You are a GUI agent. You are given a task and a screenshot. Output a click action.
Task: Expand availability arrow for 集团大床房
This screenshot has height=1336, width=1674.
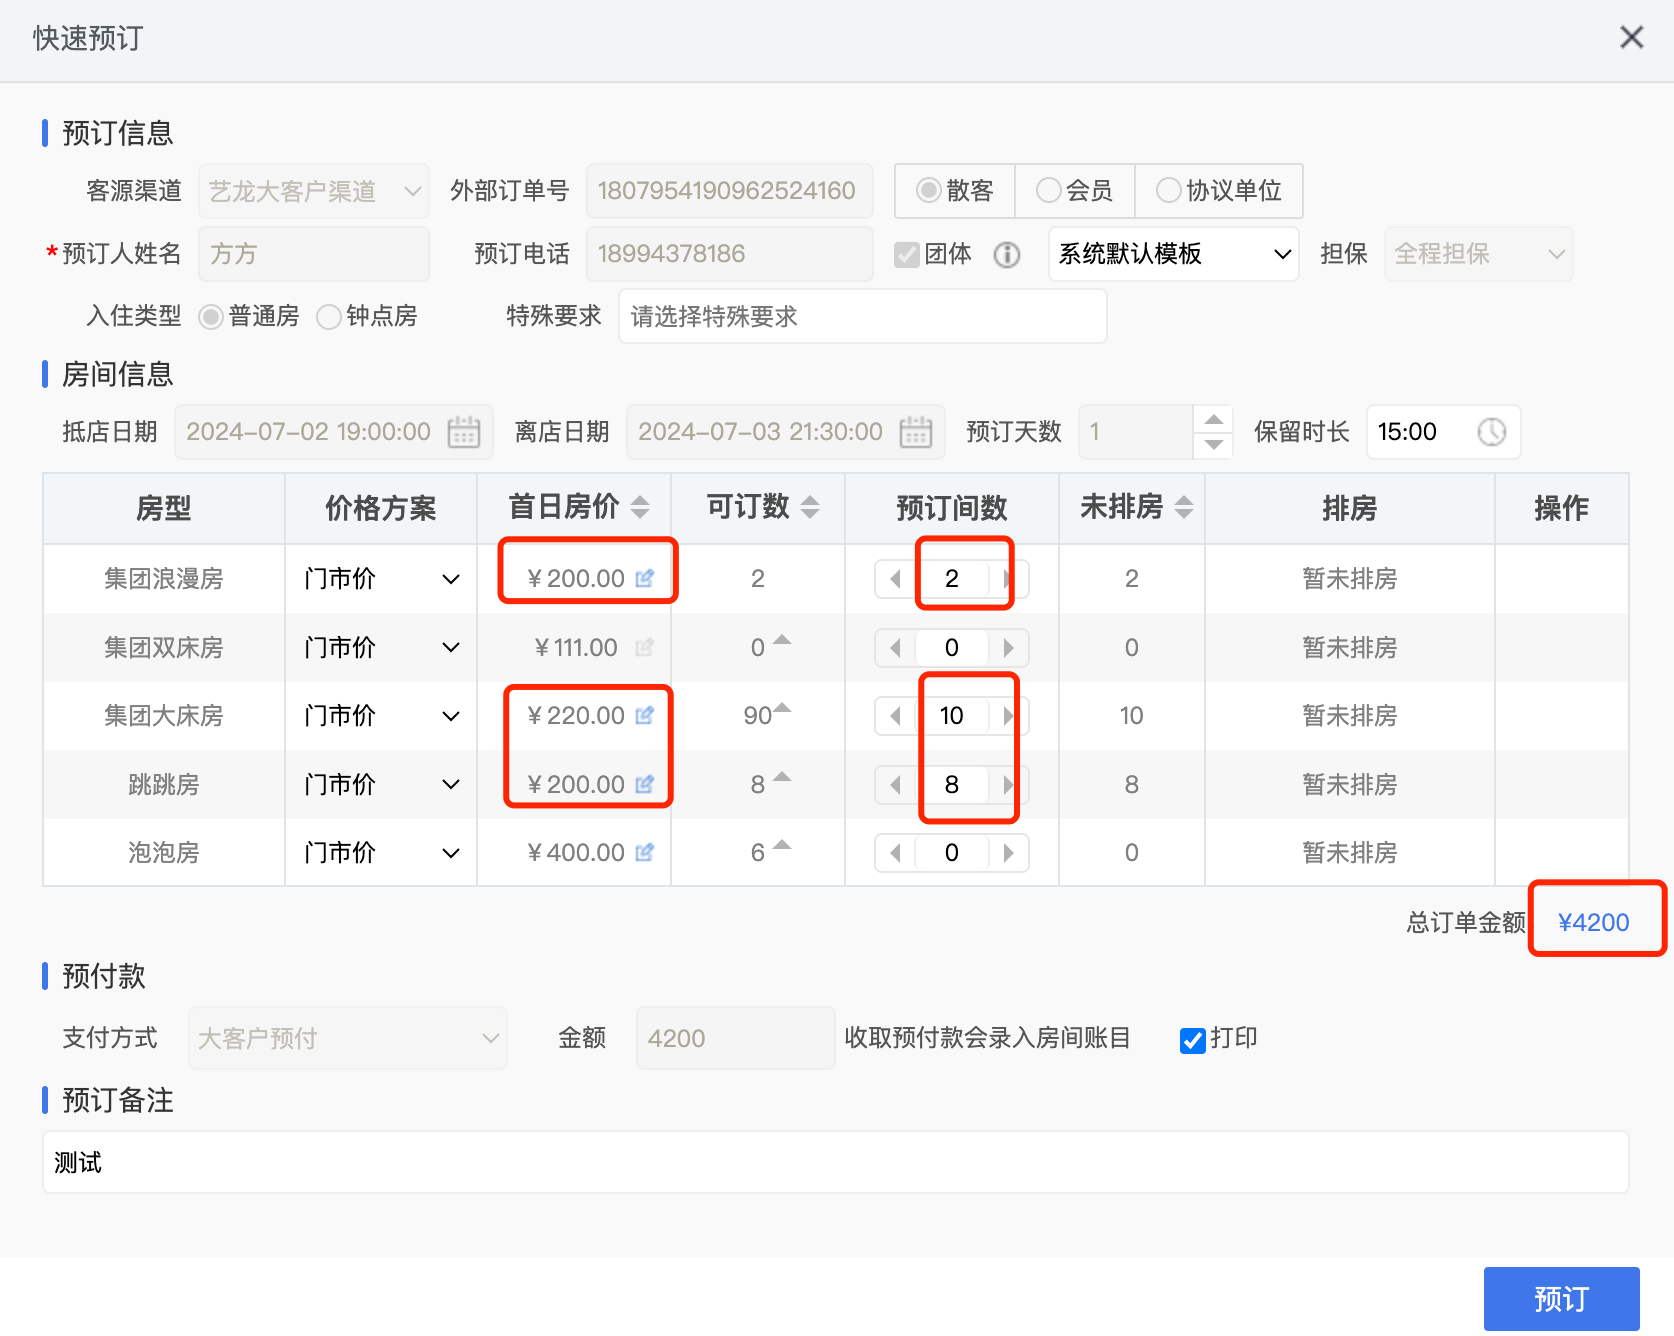coord(782,708)
